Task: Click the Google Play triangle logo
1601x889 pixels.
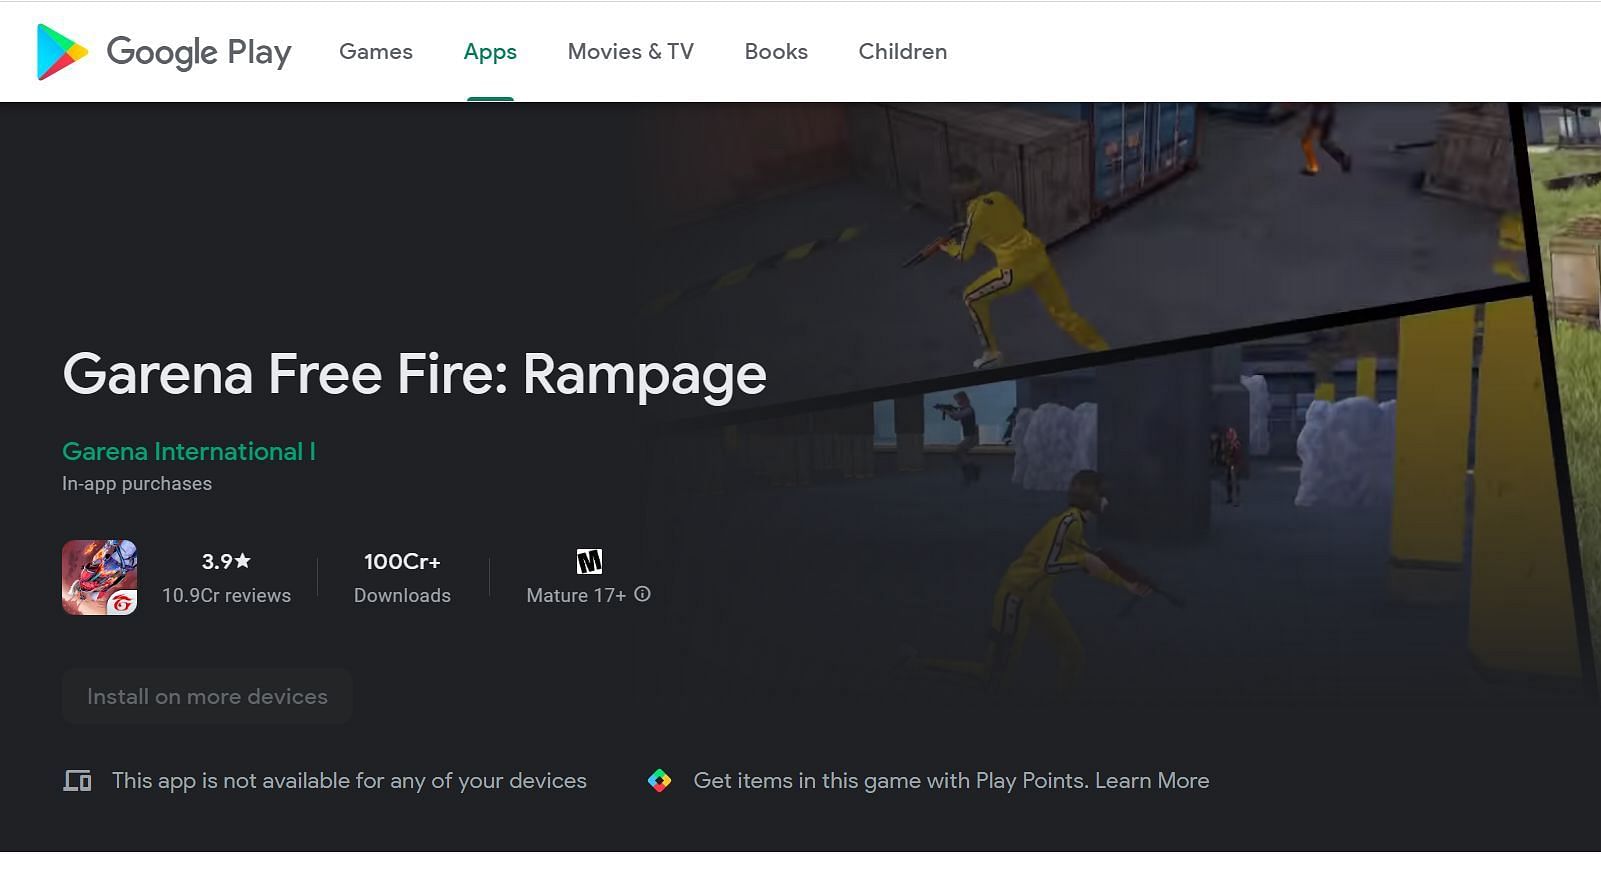Action: pyautogui.click(x=62, y=52)
